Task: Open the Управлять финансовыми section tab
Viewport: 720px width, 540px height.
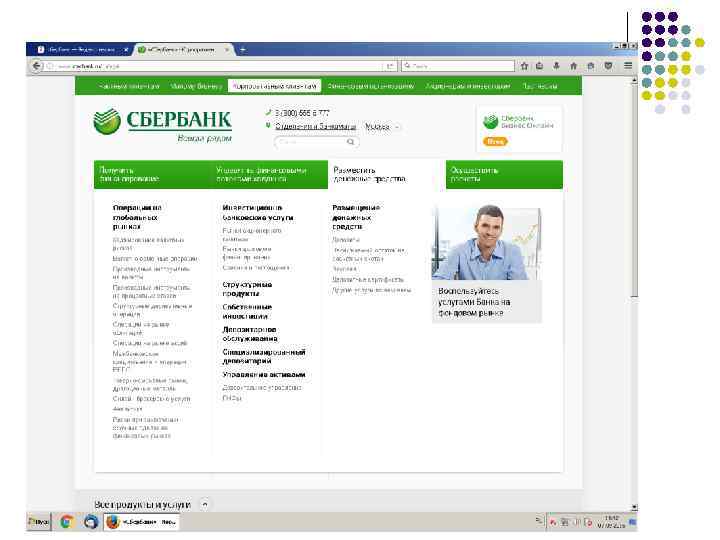Action: [270, 174]
